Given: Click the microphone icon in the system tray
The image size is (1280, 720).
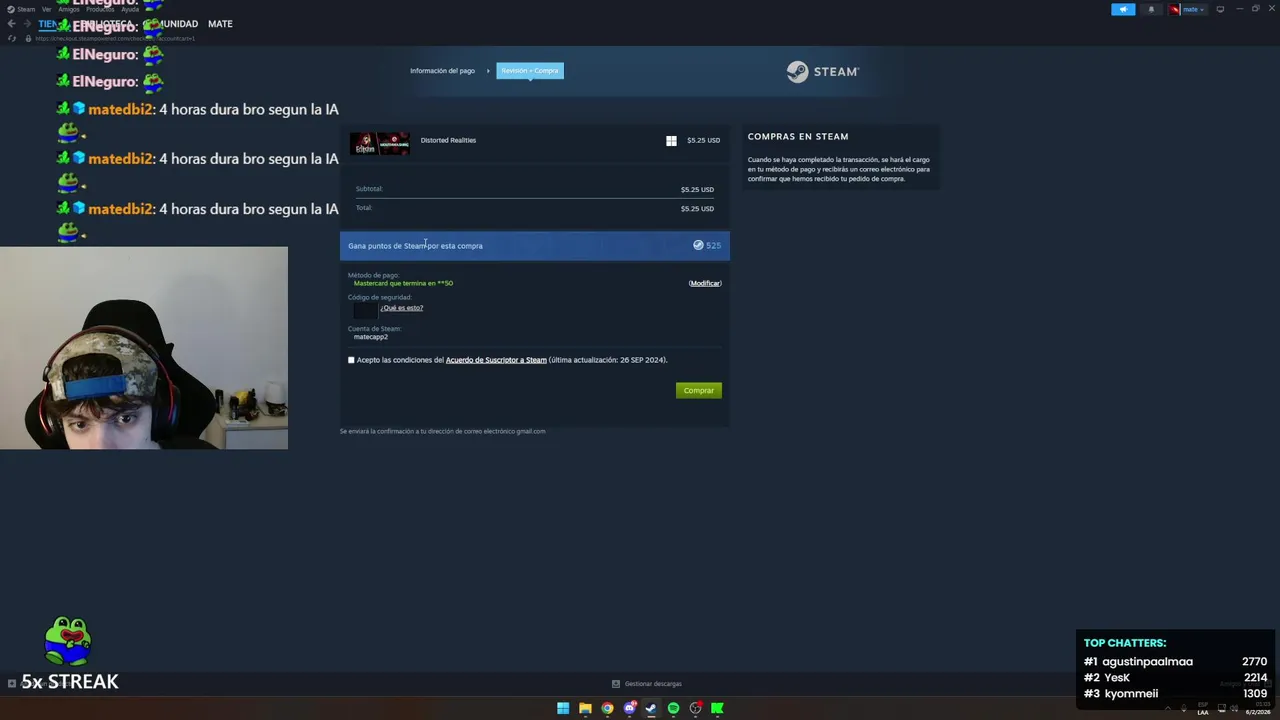Looking at the screenshot, I should coord(1183,708).
